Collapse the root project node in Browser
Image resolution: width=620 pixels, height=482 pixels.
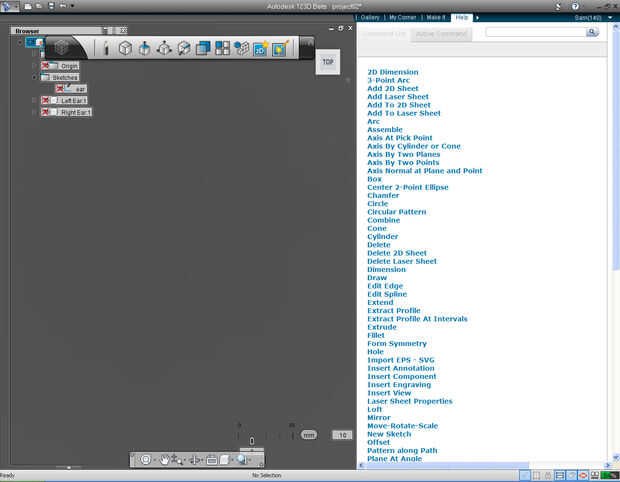(x=20, y=42)
